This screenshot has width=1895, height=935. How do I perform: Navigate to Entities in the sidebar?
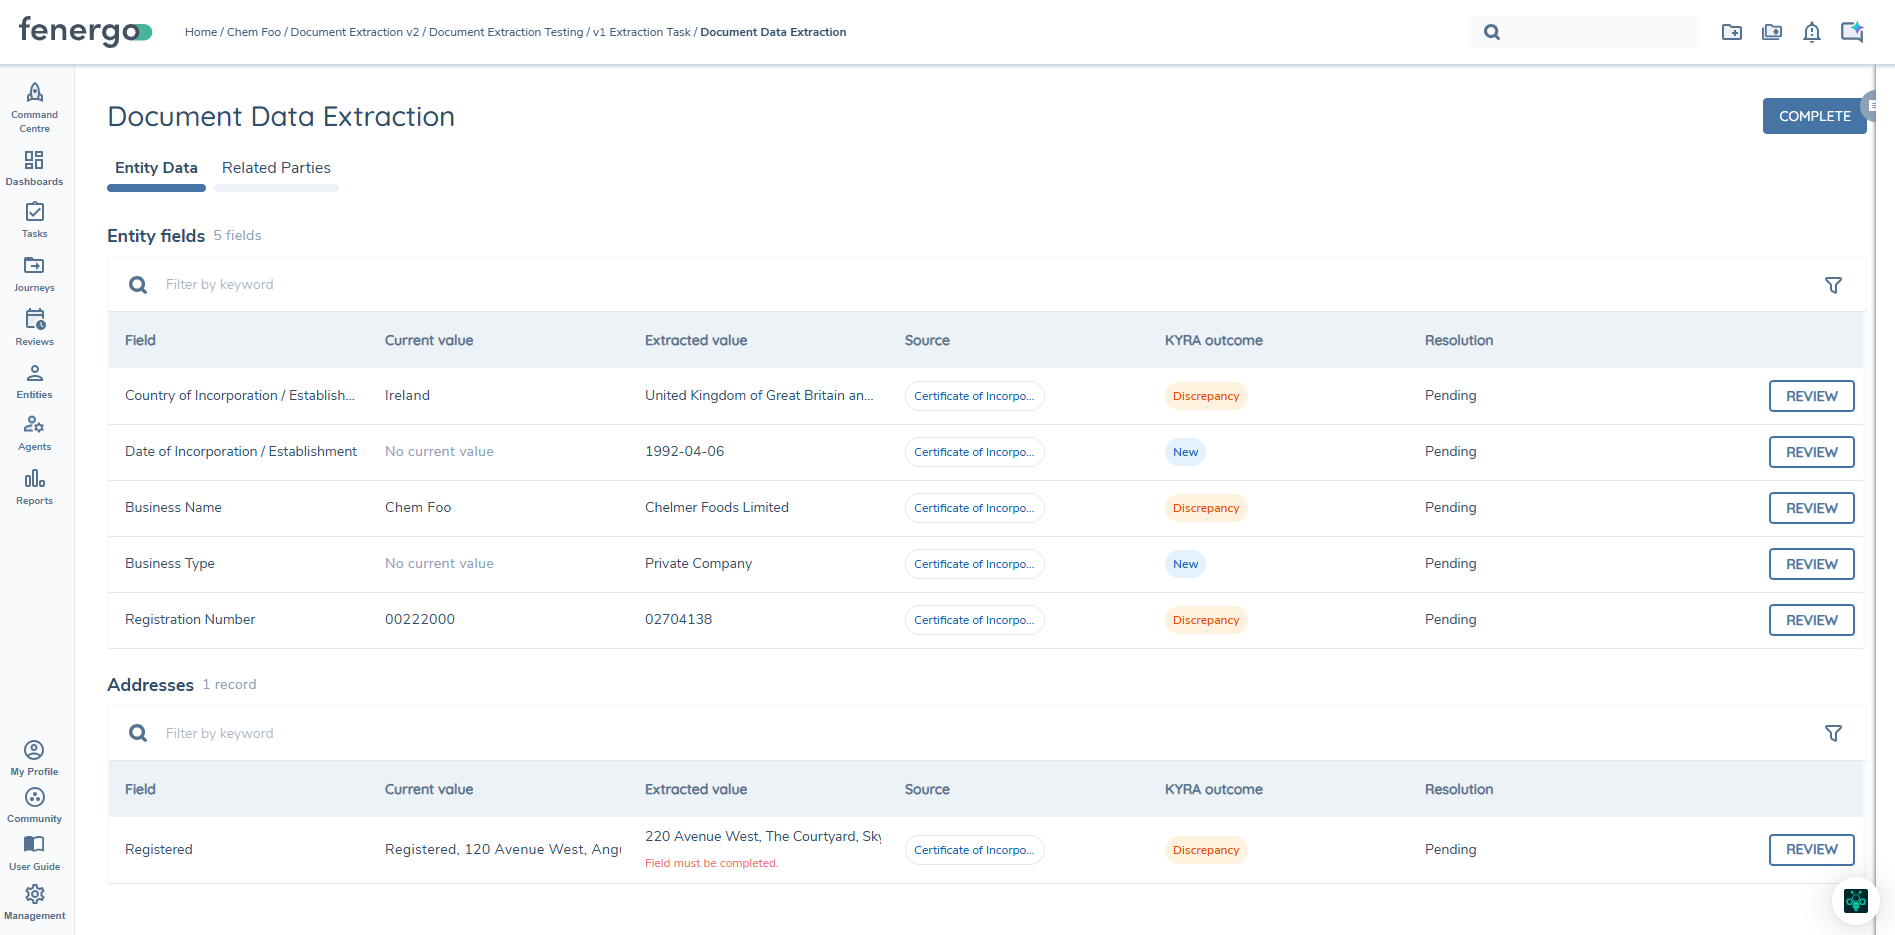coord(35,381)
